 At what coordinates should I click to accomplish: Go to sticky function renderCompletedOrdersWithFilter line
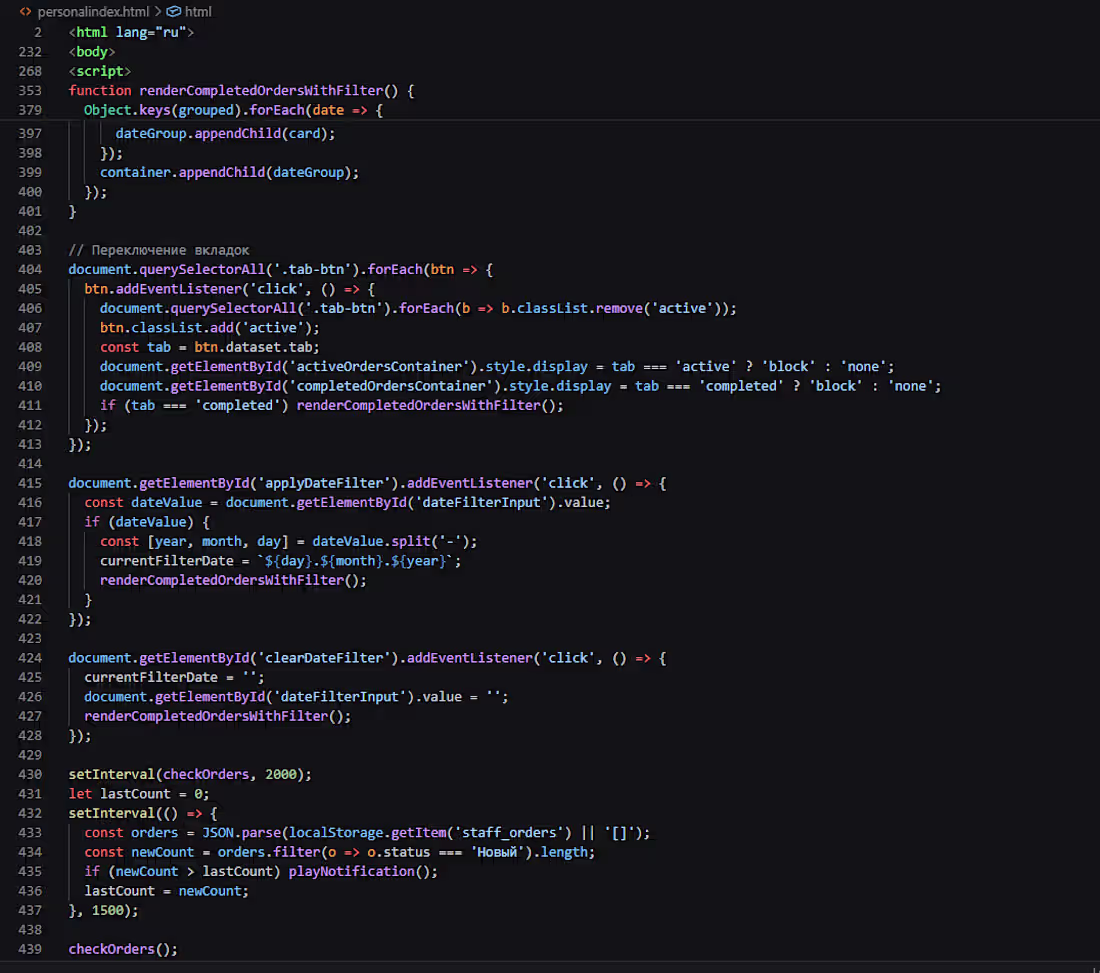pos(241,90)
